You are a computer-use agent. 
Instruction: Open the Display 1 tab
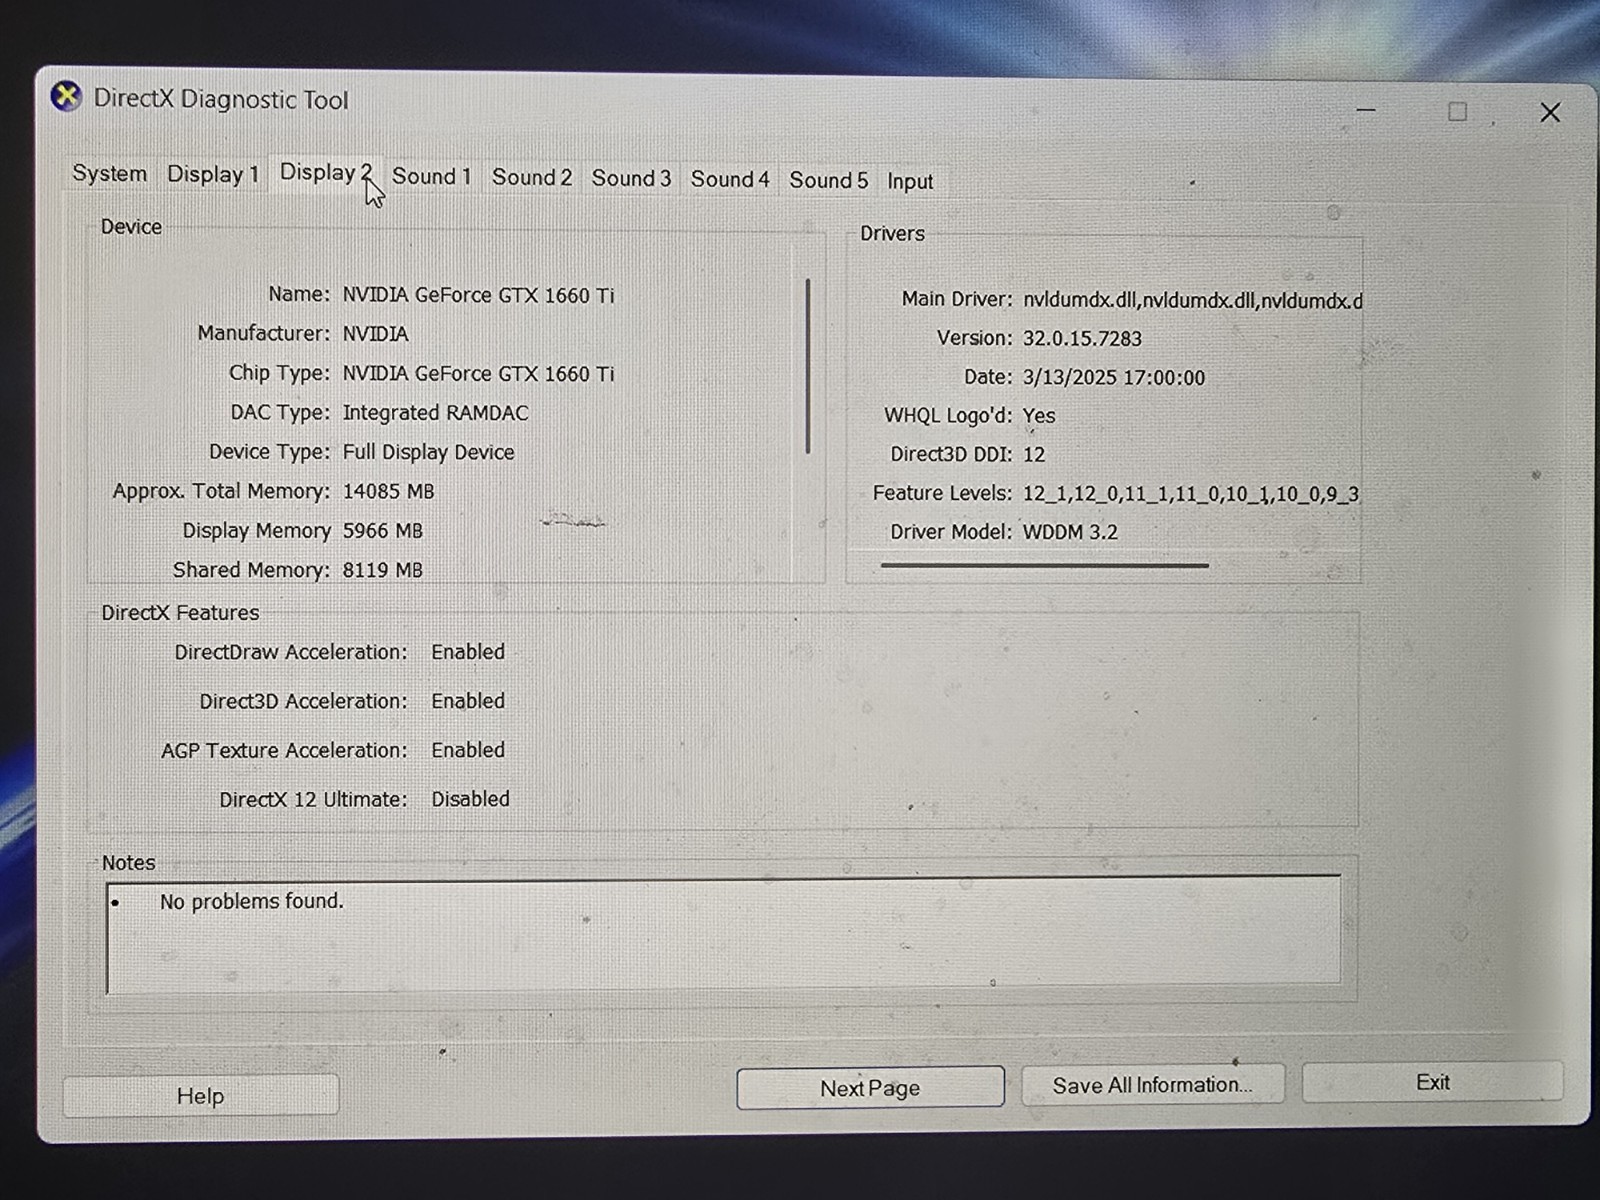click(213, 174)
